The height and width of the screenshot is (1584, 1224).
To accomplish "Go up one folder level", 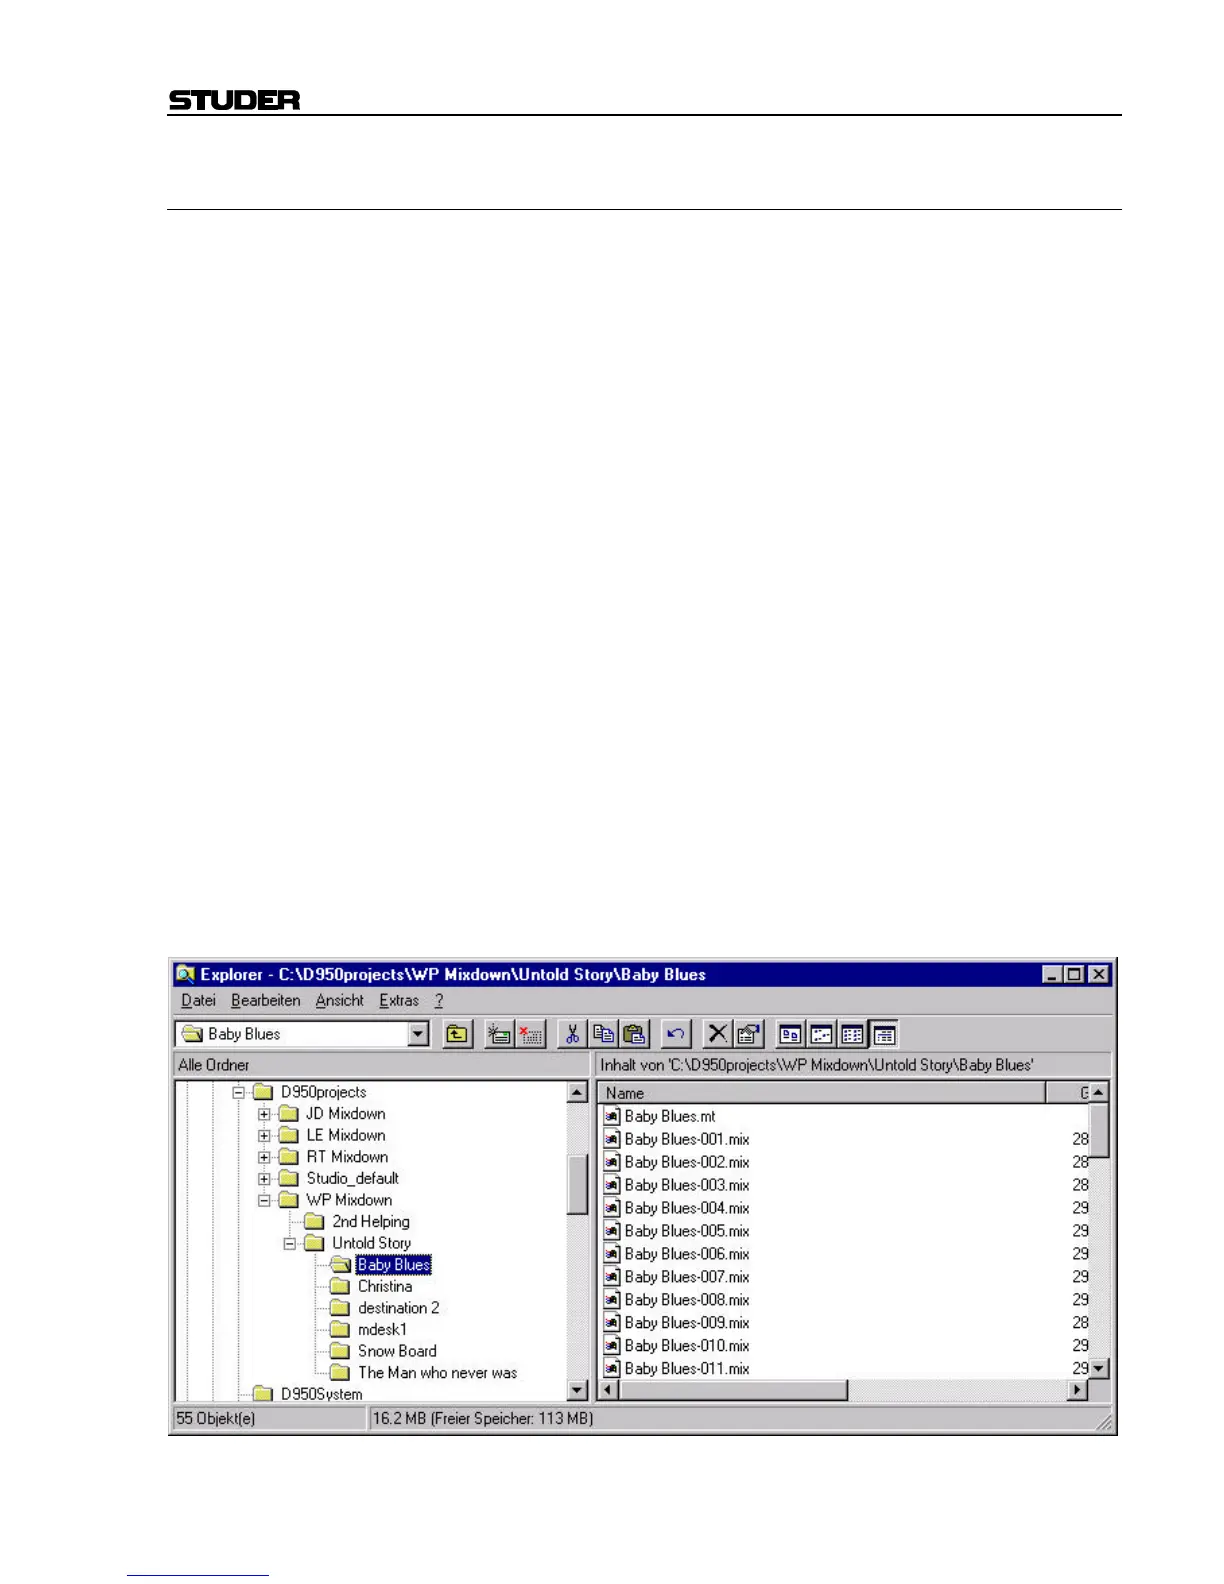I will tap(457, 1034).
